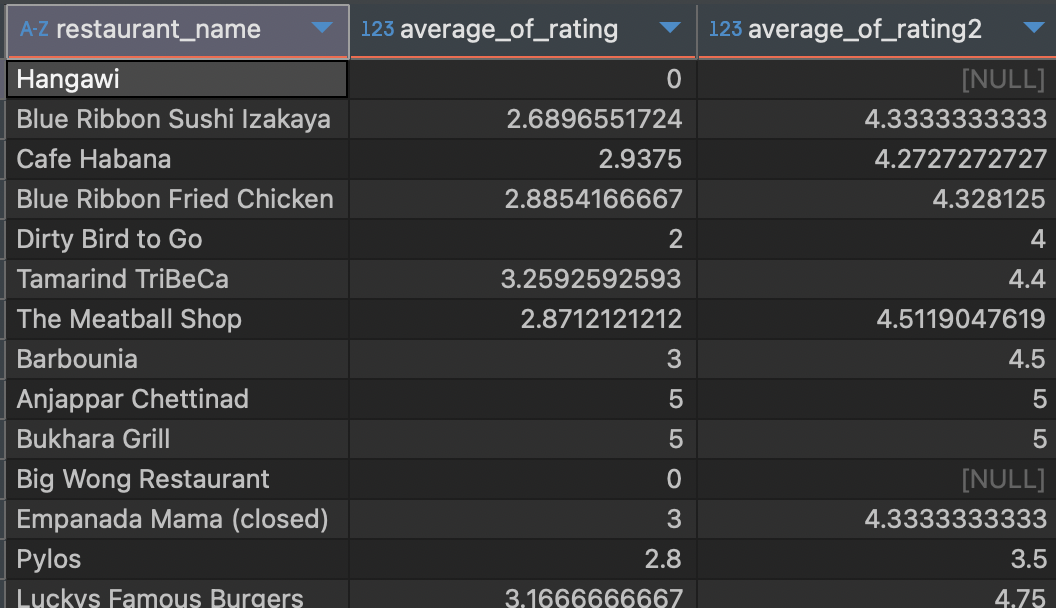Click the average_of_rating 2 in Dirty Bird row
This screenshot has height=608, width=1056.
click(675, 239)
